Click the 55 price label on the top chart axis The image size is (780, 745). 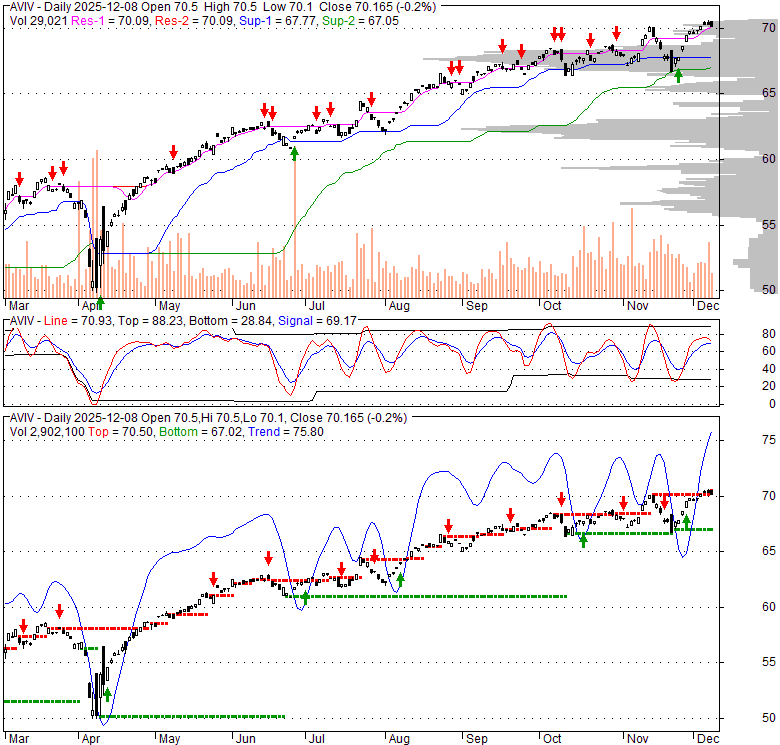pyautogui.click(x=769, y=225)
